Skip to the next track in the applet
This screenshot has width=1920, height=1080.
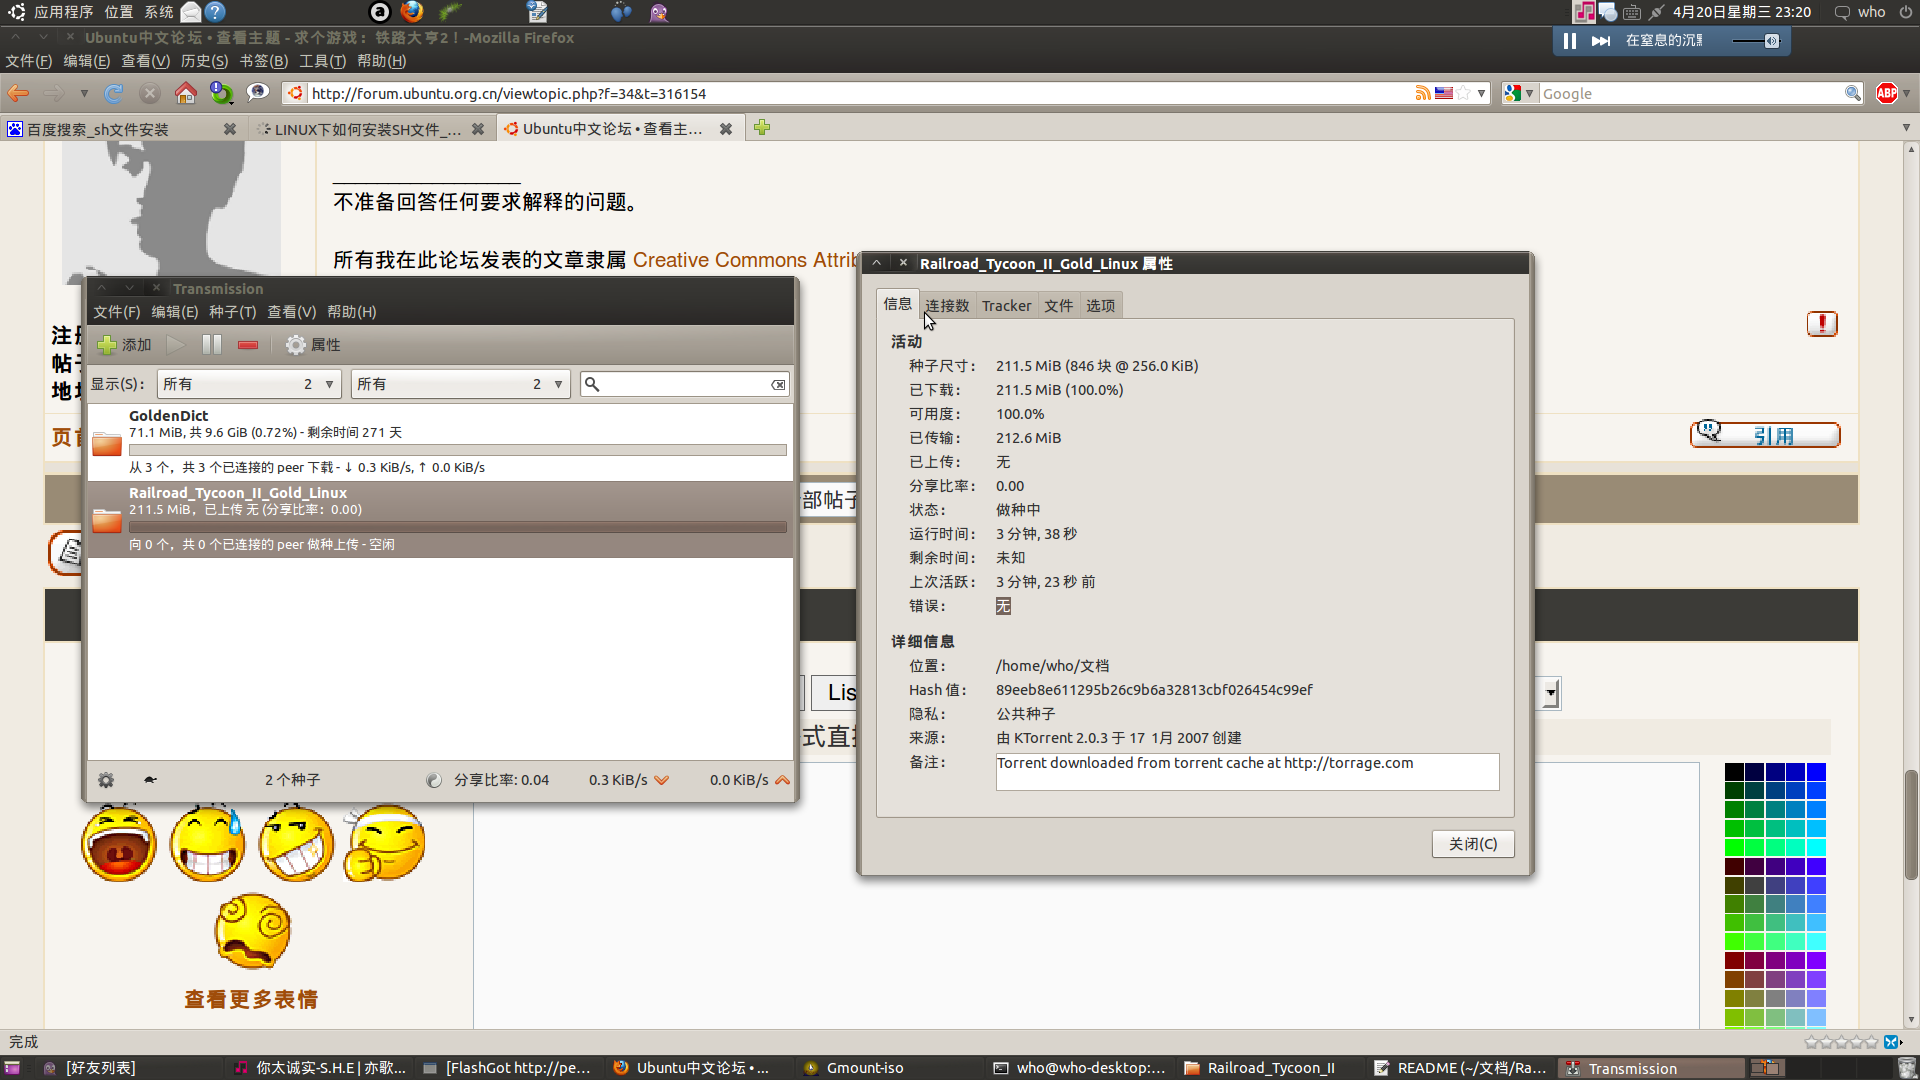(1601, 41)
